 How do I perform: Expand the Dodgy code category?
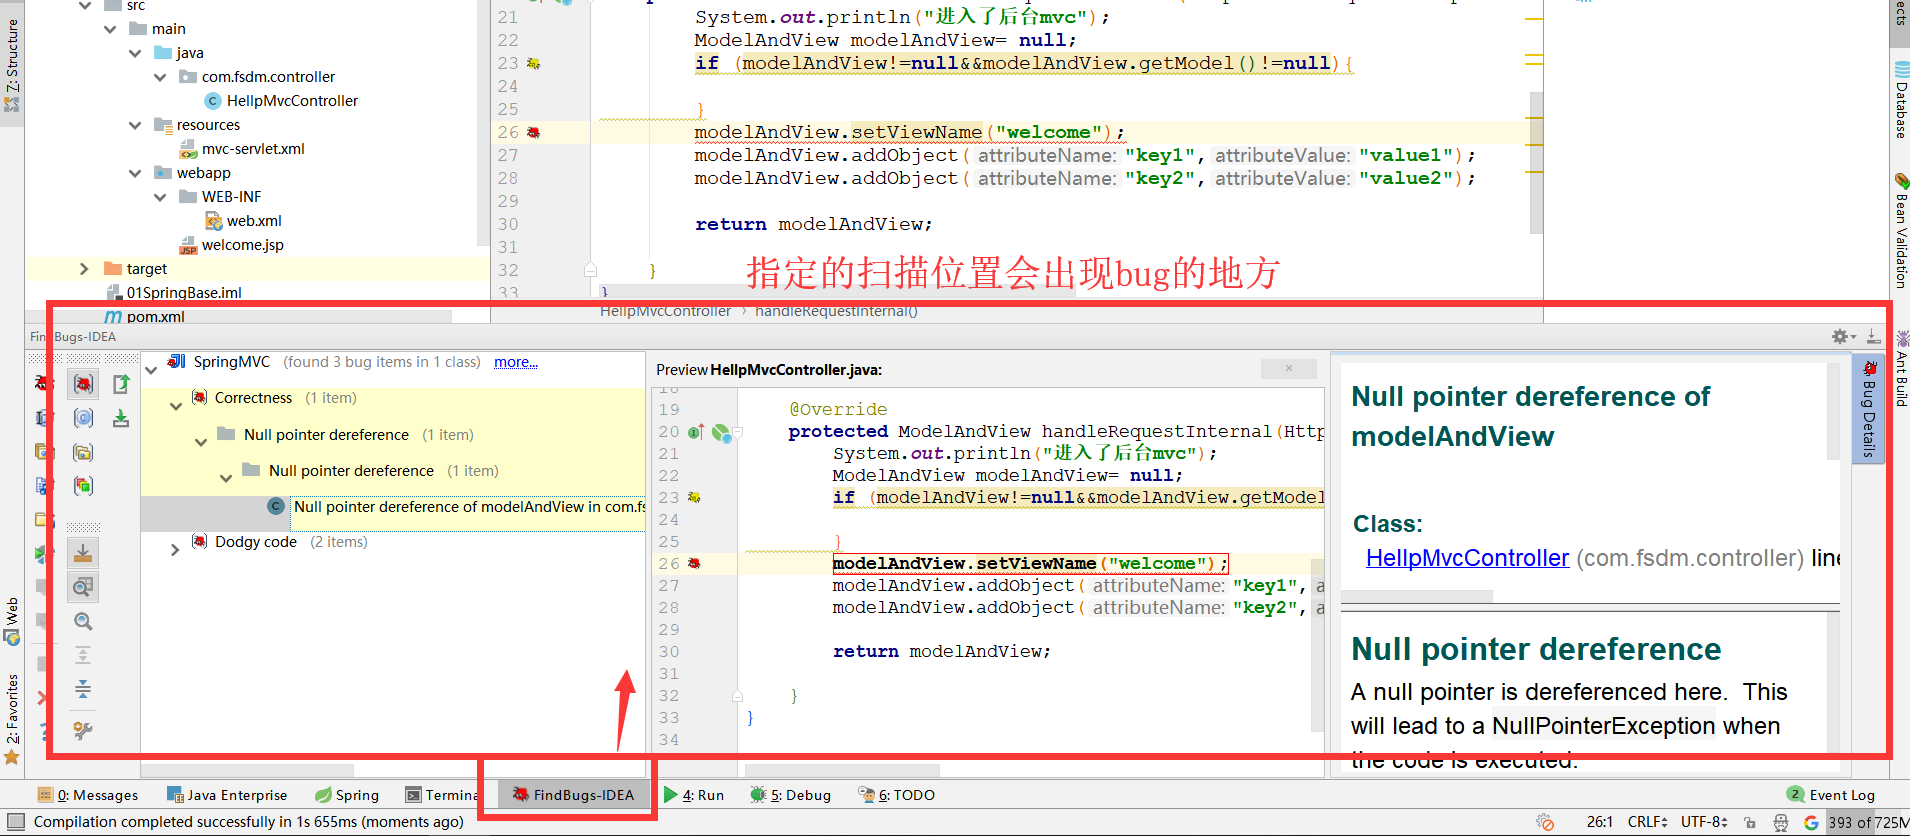click(175, 549)
